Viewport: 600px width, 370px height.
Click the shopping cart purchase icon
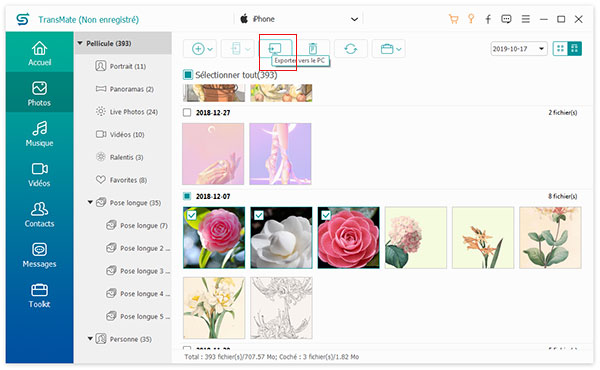click(453, 19)
